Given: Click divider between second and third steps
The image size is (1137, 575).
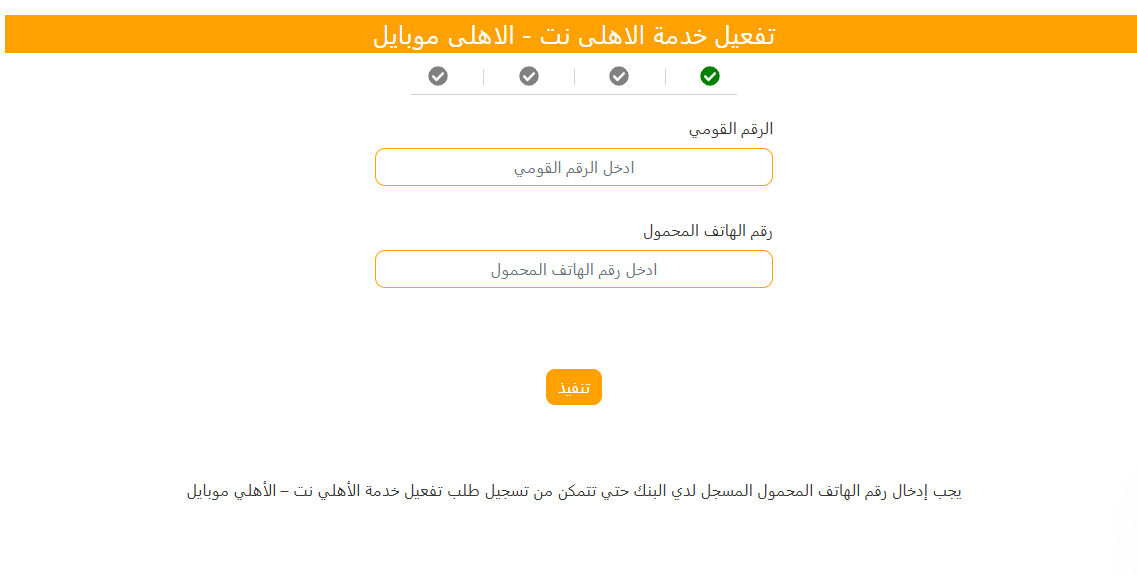Looking at the screenshot, I should point(574,77).
